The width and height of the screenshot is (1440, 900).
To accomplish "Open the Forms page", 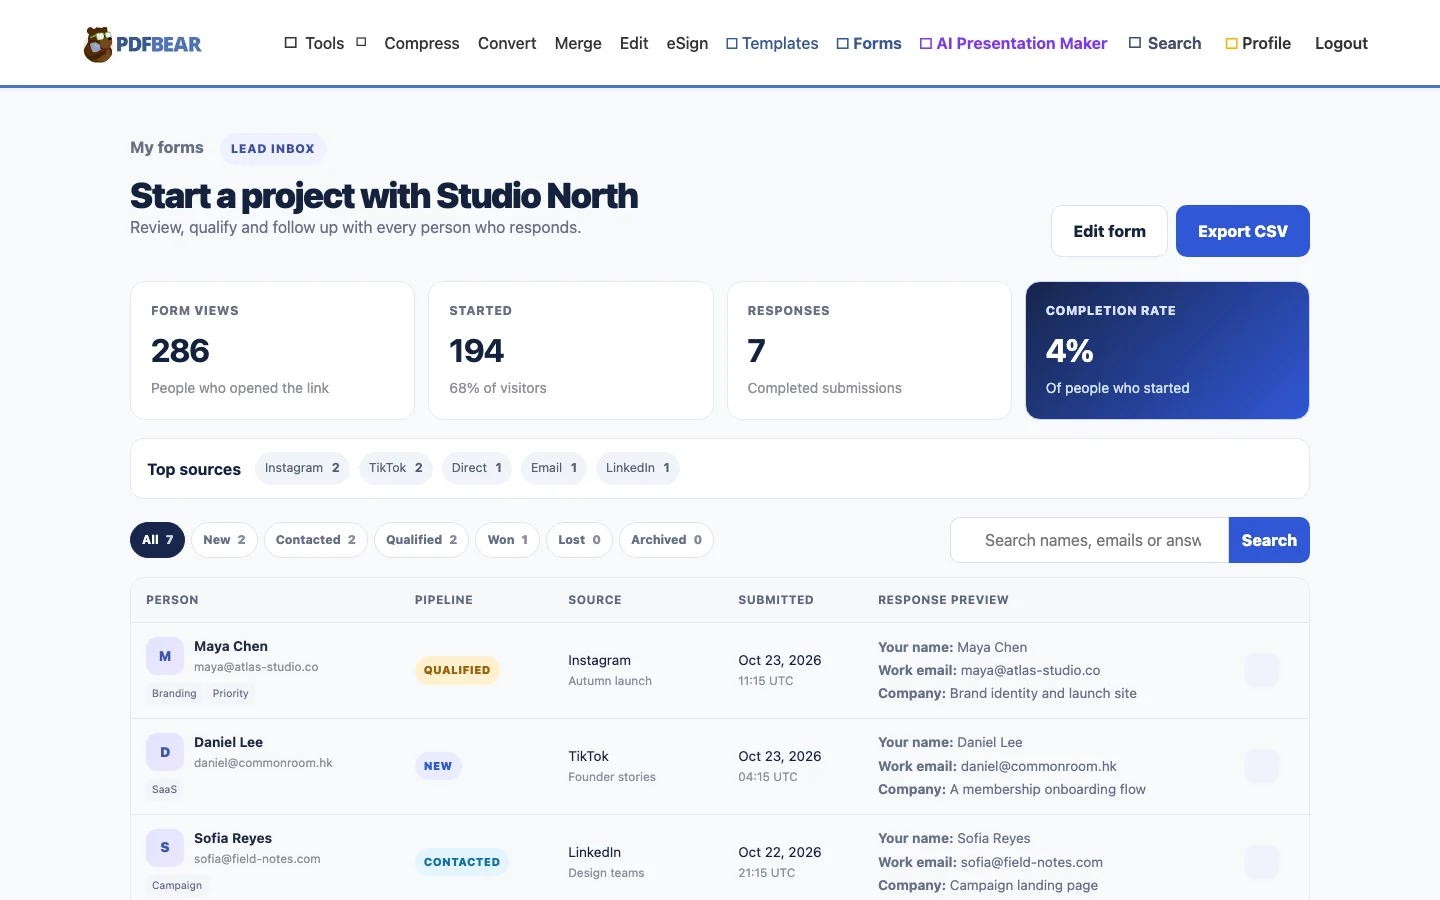I will click(869, 43).
